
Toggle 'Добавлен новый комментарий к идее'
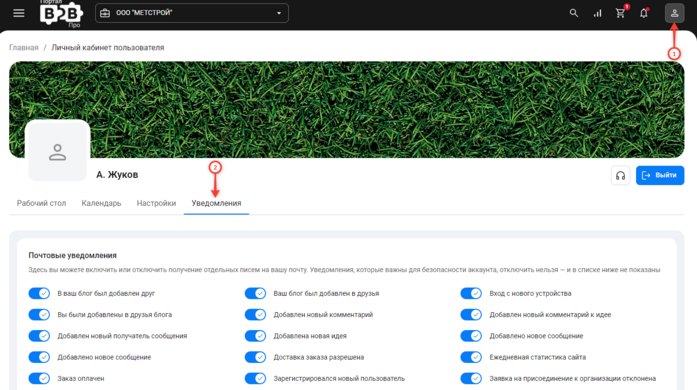(471, 315)
